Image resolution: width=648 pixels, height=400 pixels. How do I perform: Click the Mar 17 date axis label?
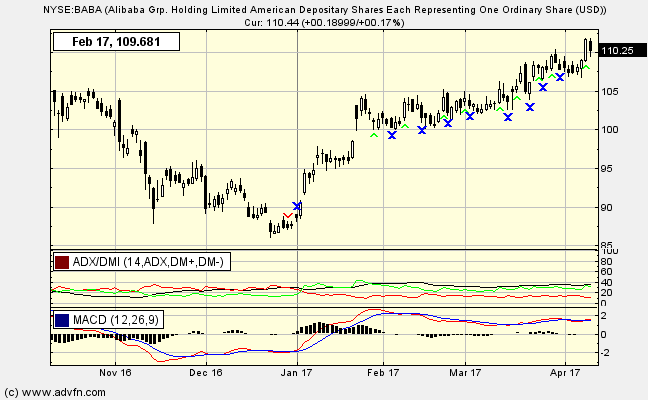point(465,373)
